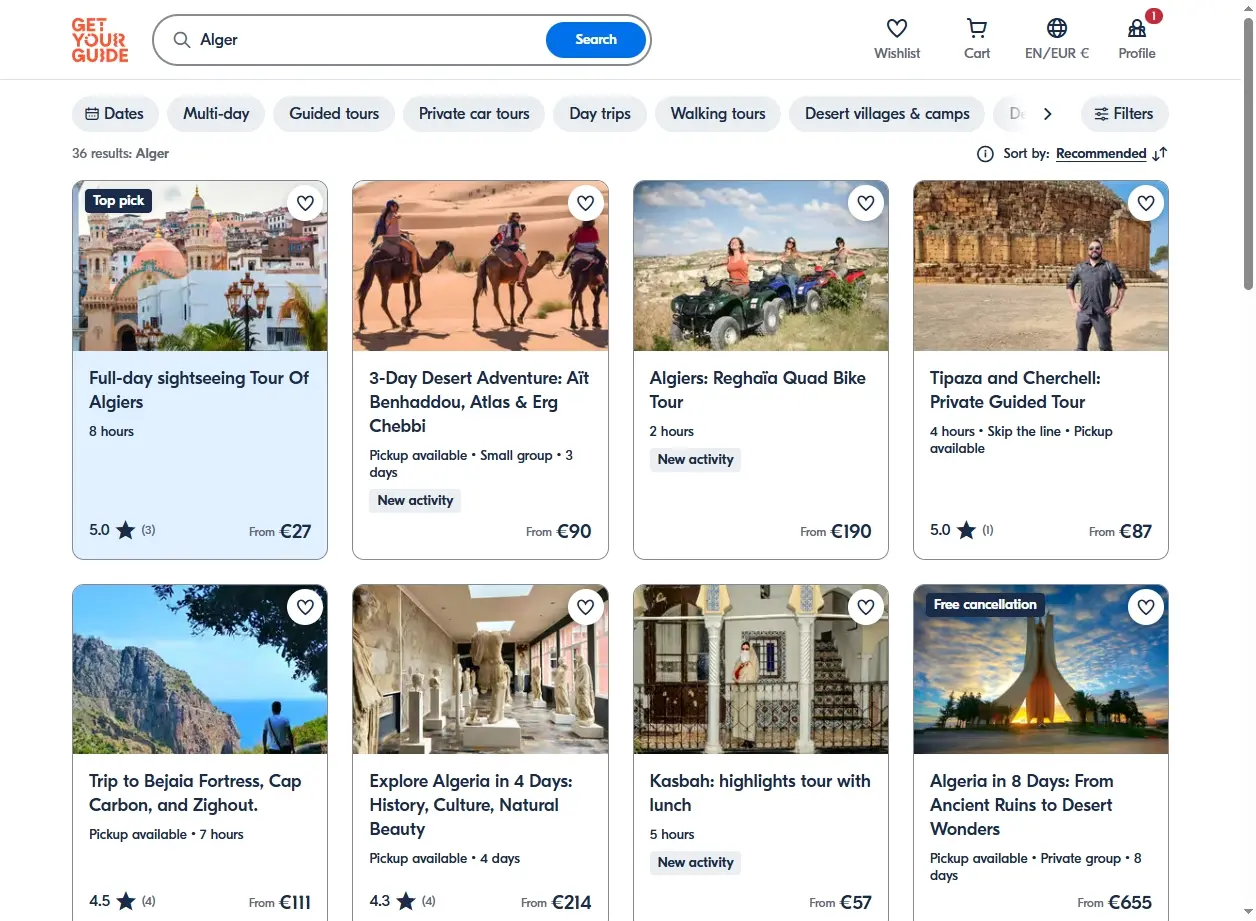
Task: Open the Kasbah courtyard thumbnail image
Action: tap(761, 669)
